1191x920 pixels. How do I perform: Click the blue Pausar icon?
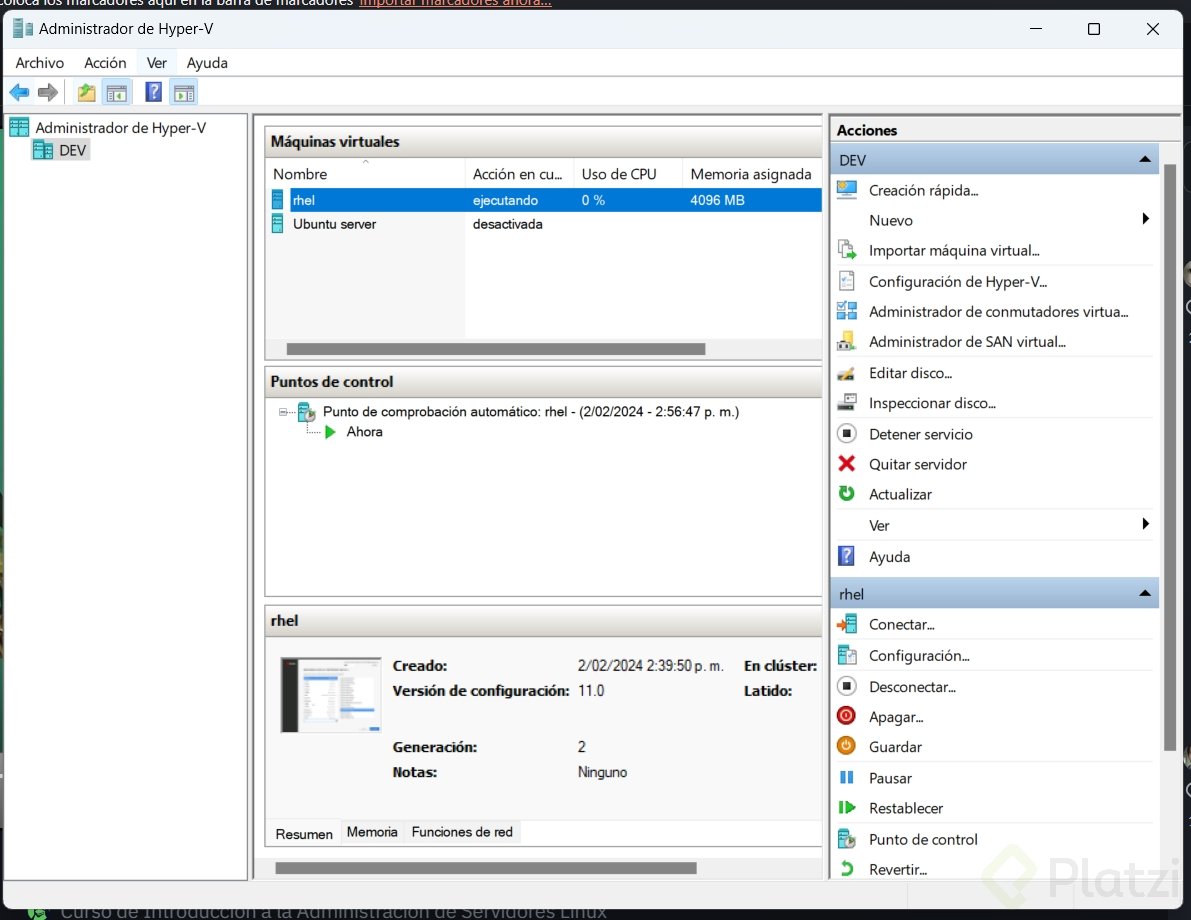(846, 777)
